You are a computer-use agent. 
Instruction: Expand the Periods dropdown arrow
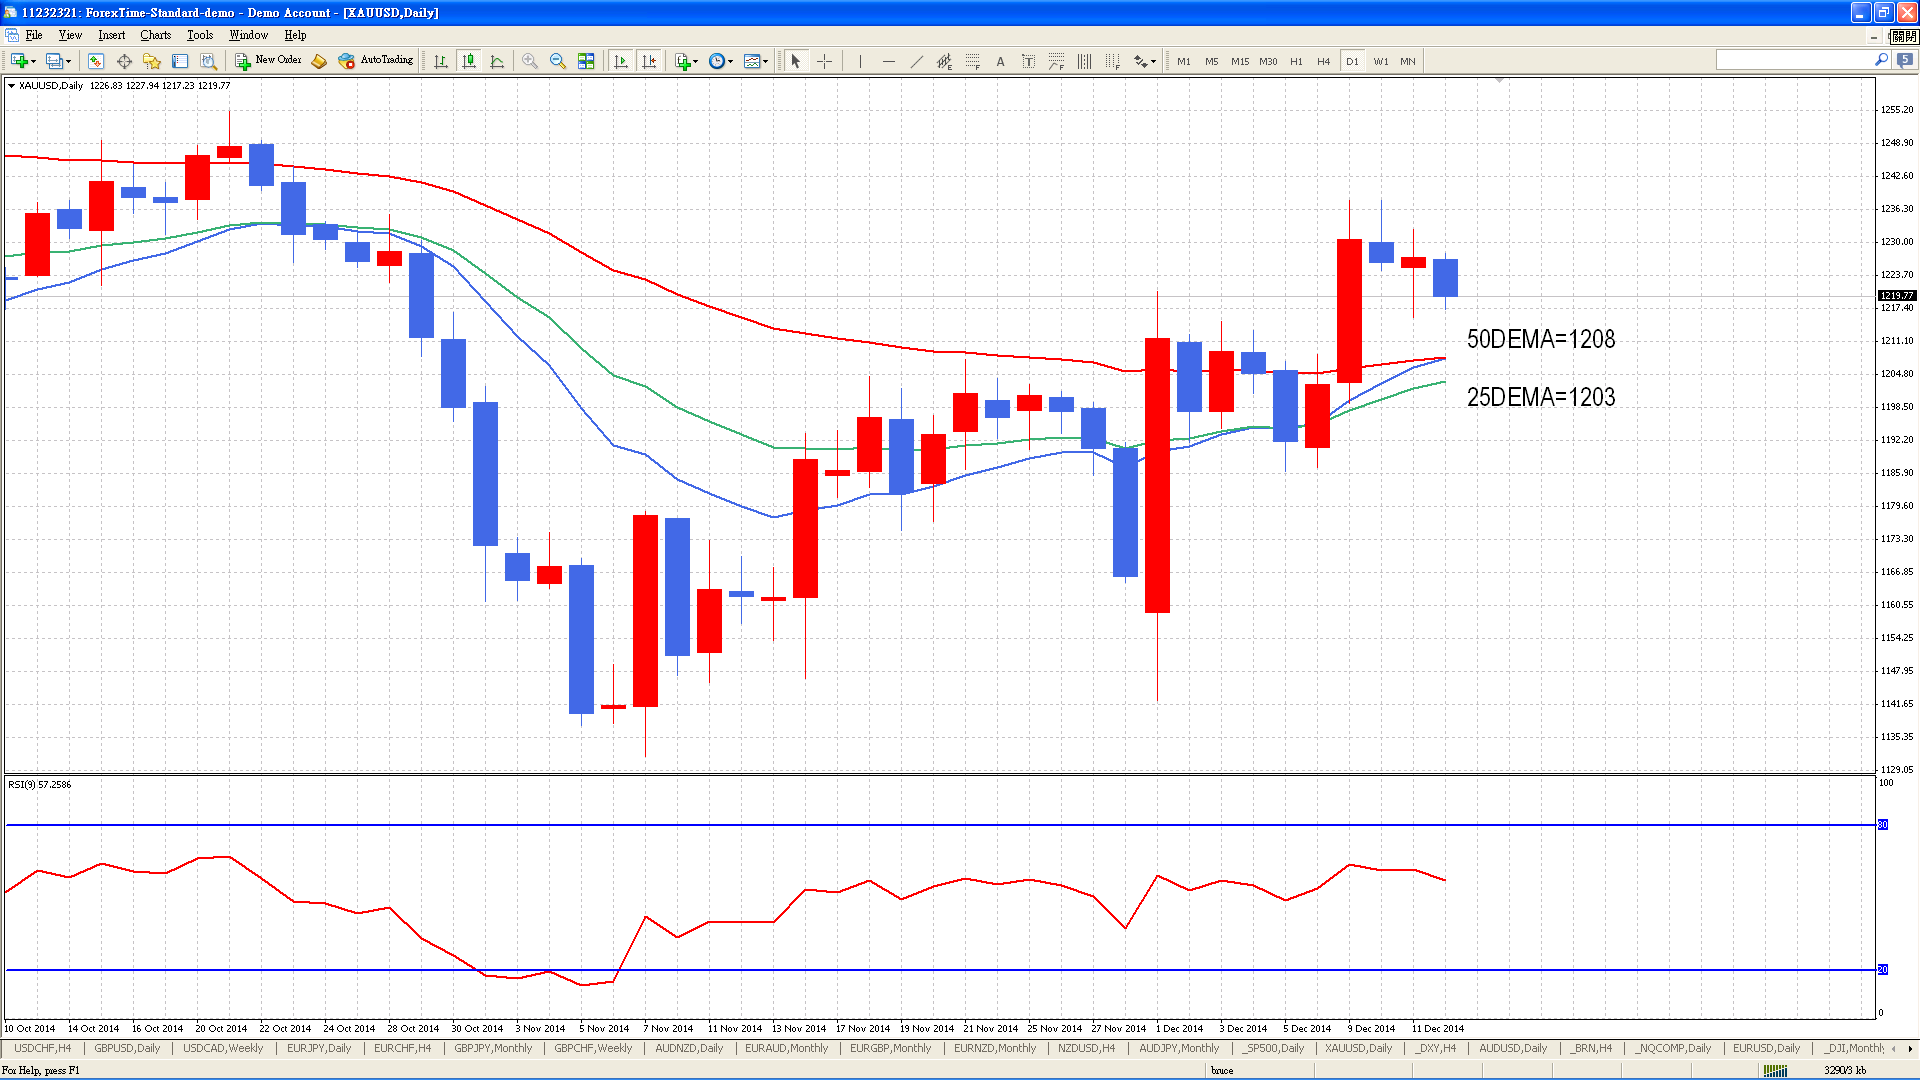[731, 62]
